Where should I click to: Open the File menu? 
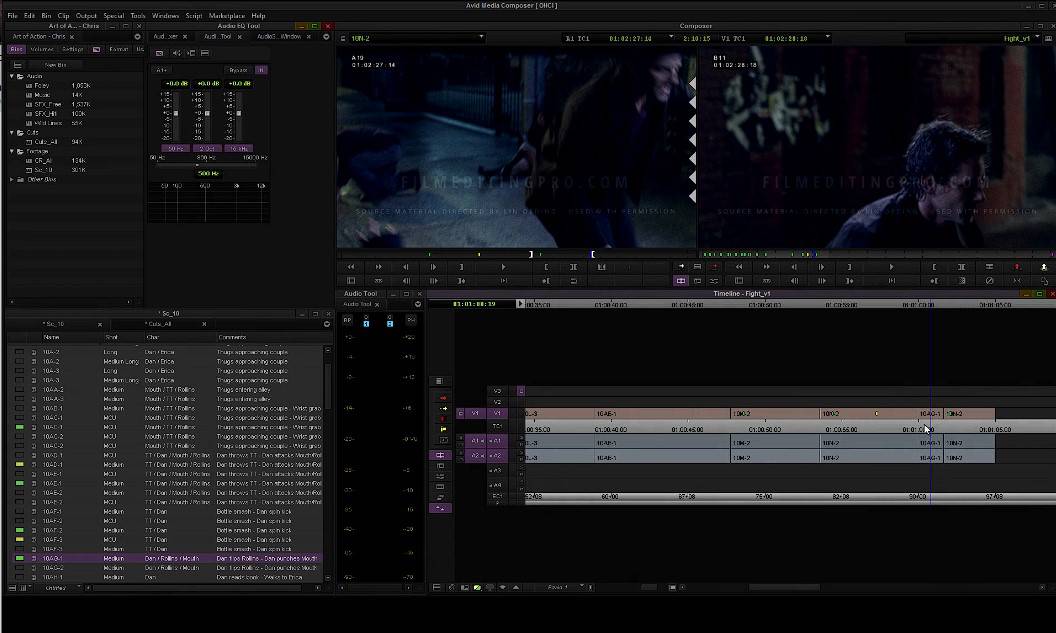[x=12, y=15]
